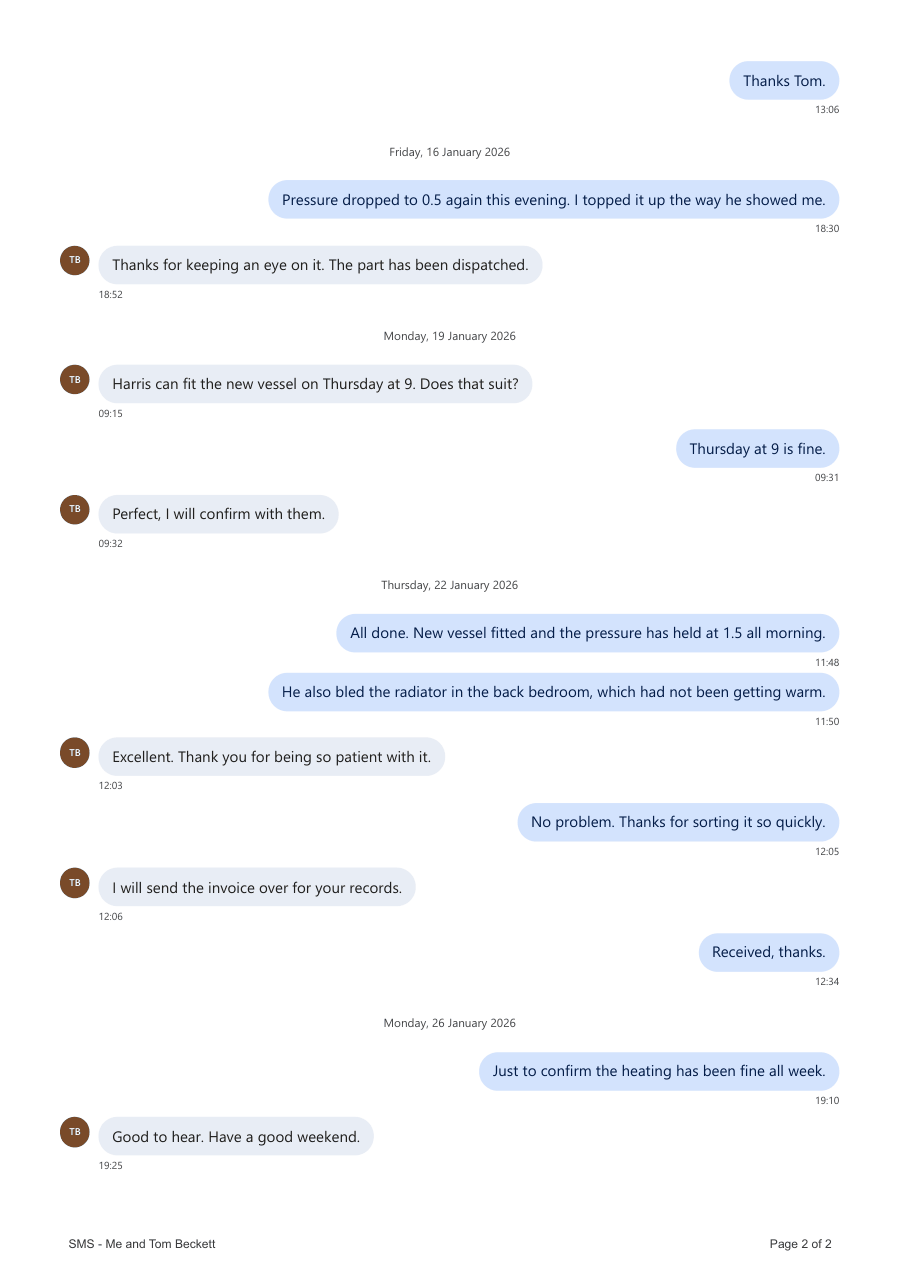900x1273 pixels.
Task: Click the 'Thursday, 22 January 2026' date separator
Action: coord(450,585)
